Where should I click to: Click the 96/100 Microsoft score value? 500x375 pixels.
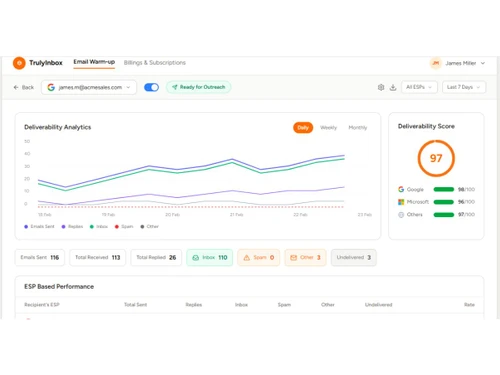pos(466,202)
